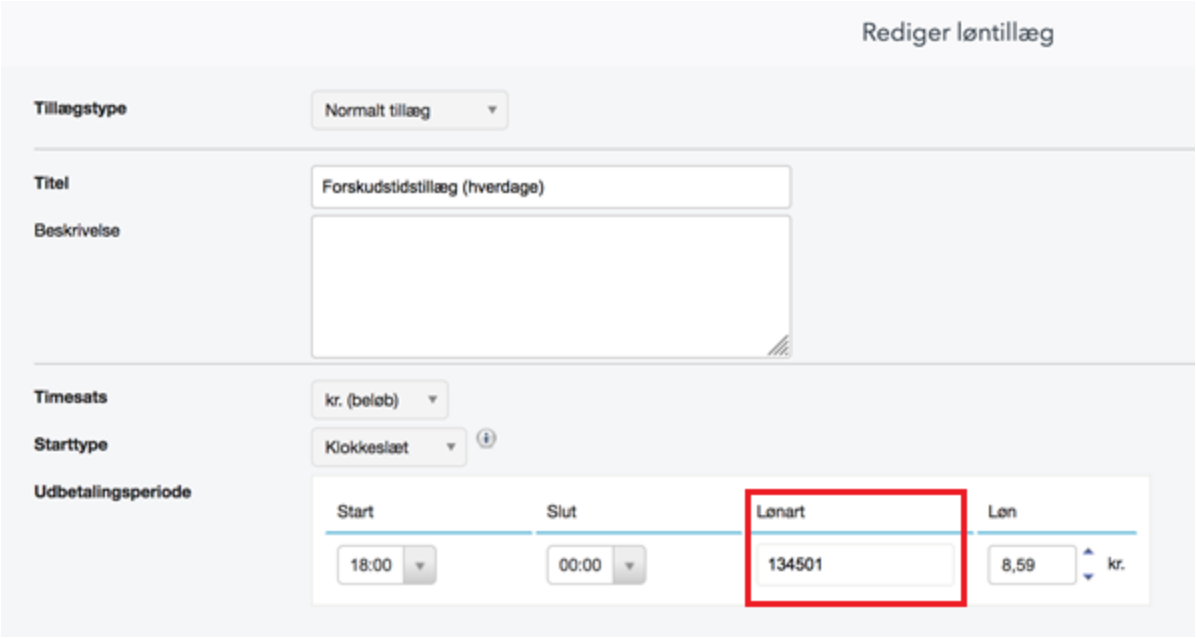Click the Start time field showing 18:00
Screen dimensions: 1196x638
371,566
